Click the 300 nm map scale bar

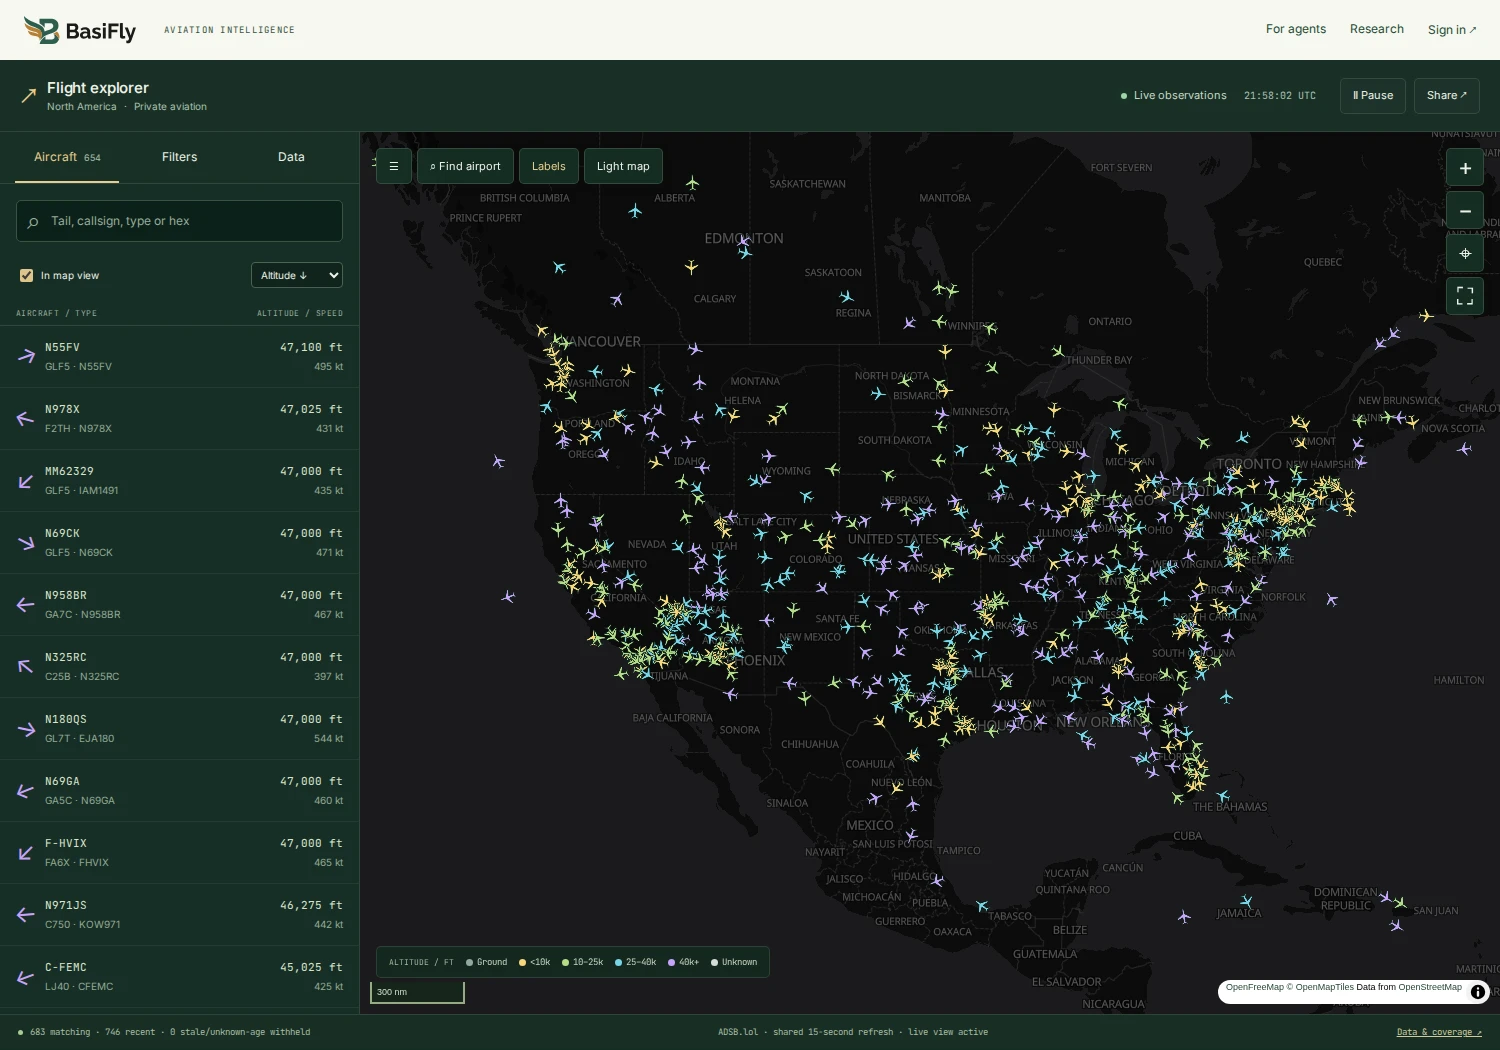[417, 992]
